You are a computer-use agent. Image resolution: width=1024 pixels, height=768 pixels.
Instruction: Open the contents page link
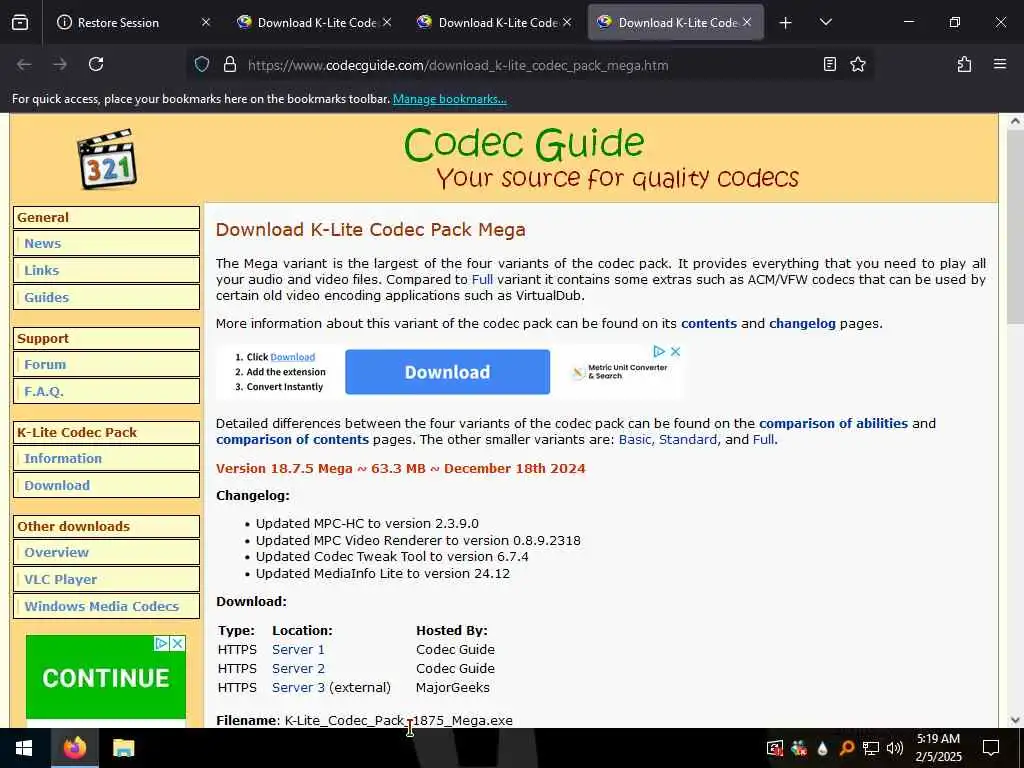709,323
